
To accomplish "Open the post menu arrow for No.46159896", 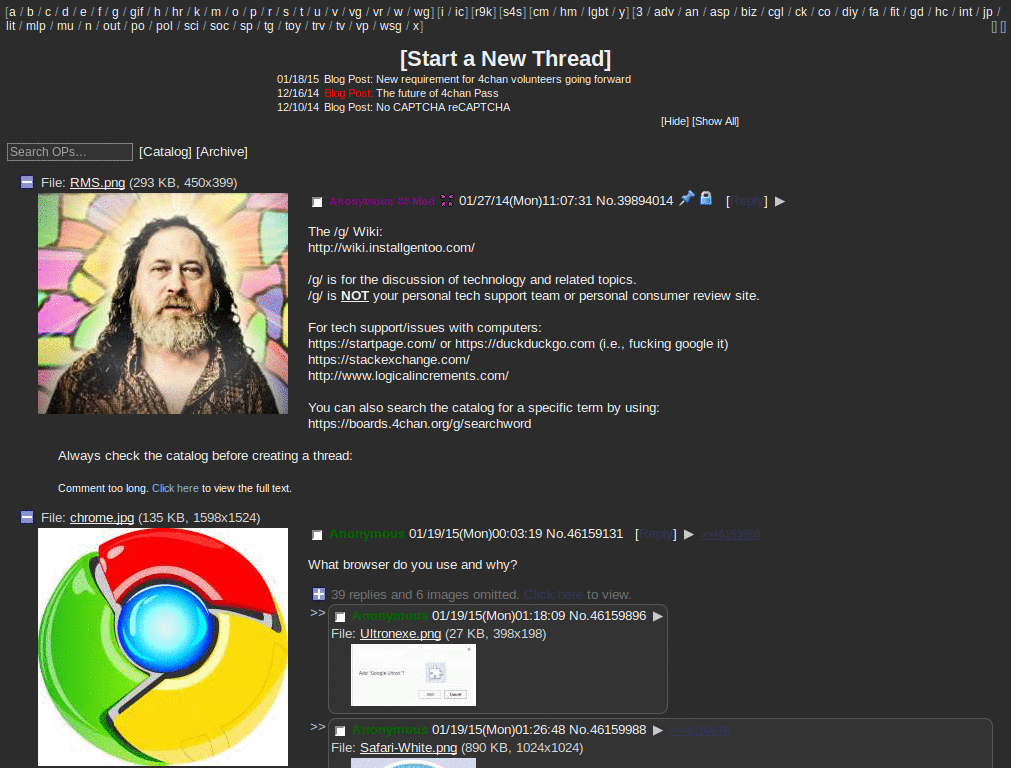I will point(658,616).
